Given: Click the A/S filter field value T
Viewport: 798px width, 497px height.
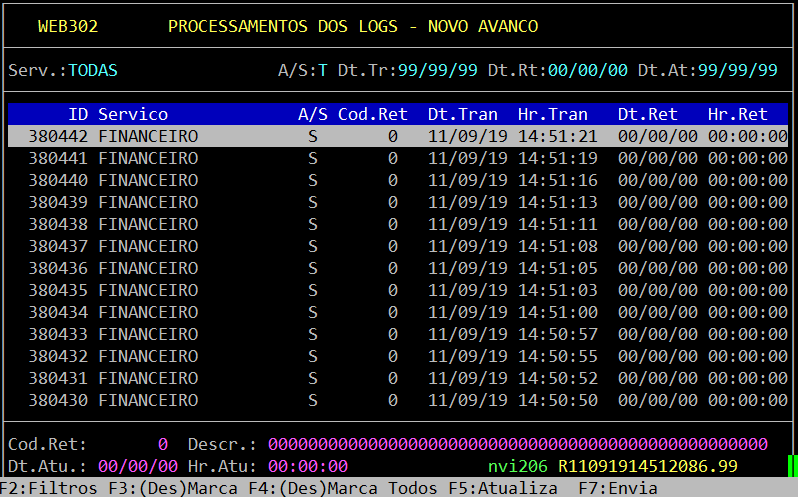Looking at the screenshot, I should click(323, 70).
